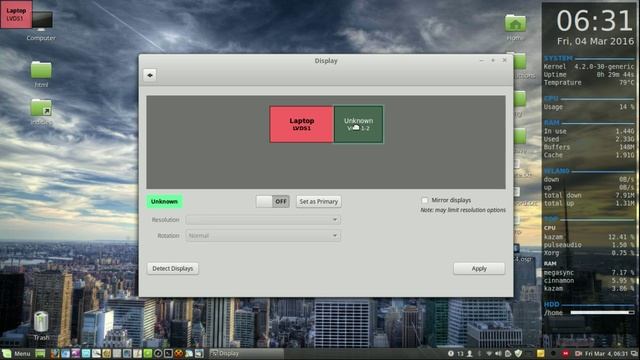Click the Detect Displays button
640x360 pixels.
pos(173,268)
